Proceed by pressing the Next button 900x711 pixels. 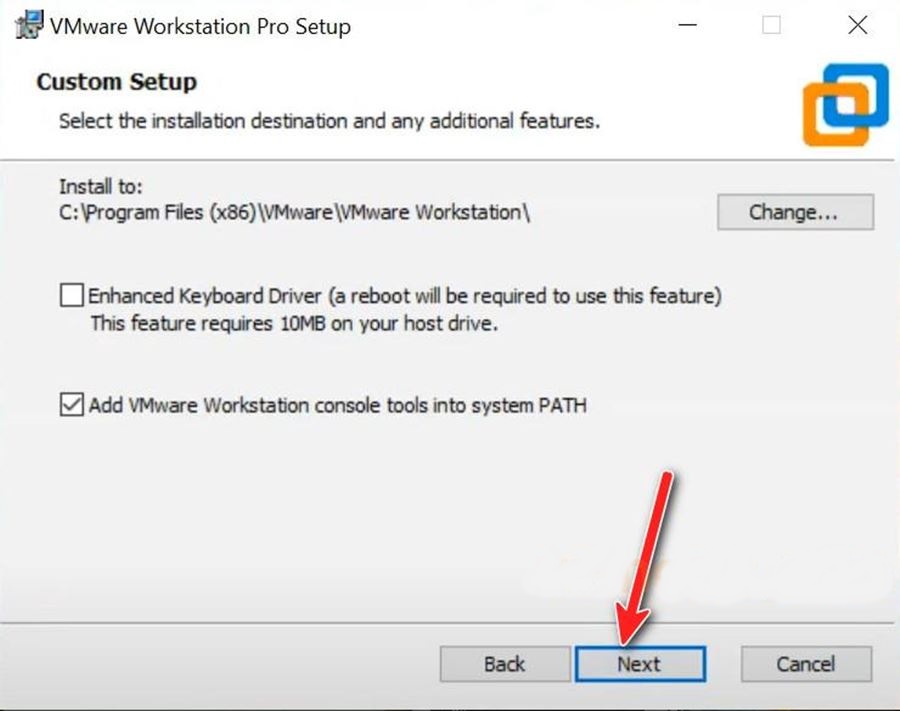tap(639, 664)
